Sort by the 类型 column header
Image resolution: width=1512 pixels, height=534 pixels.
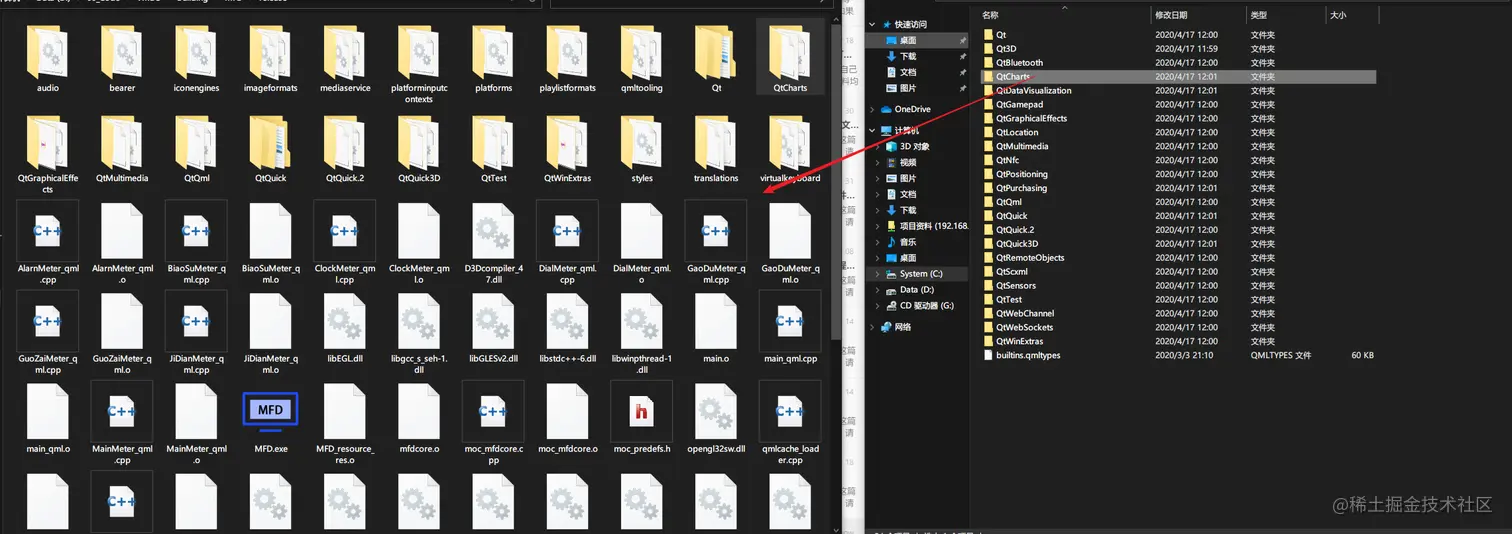click(1285, 15)
